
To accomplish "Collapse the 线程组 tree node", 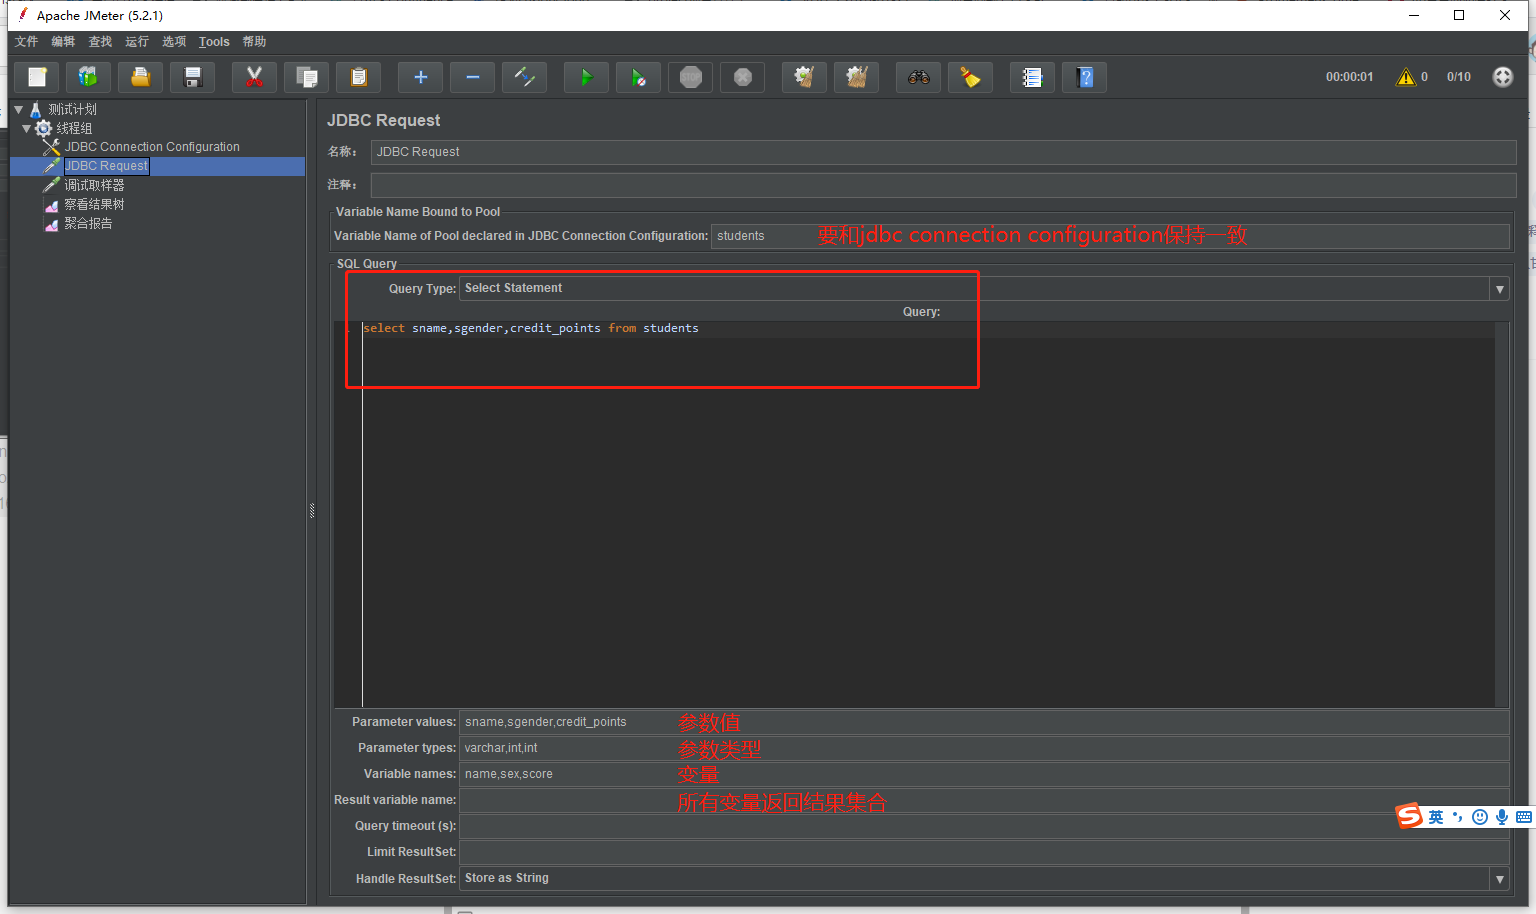I will 27,128.
